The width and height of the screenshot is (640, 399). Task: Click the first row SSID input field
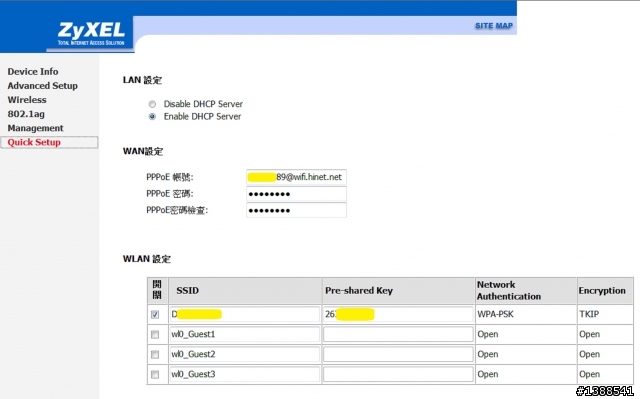pyautogui.click(x=244, y=314)
